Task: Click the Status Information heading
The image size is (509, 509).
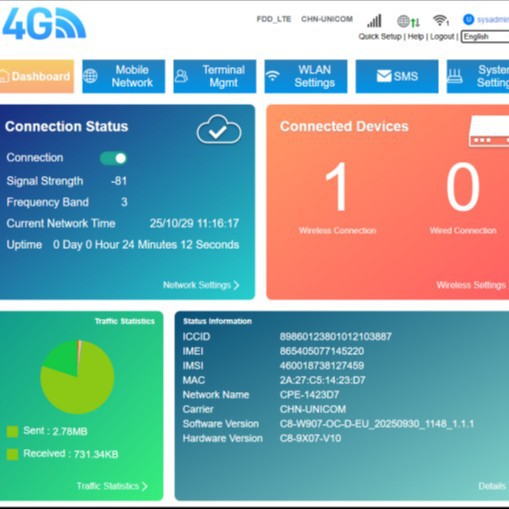Action: click(217, 321)
